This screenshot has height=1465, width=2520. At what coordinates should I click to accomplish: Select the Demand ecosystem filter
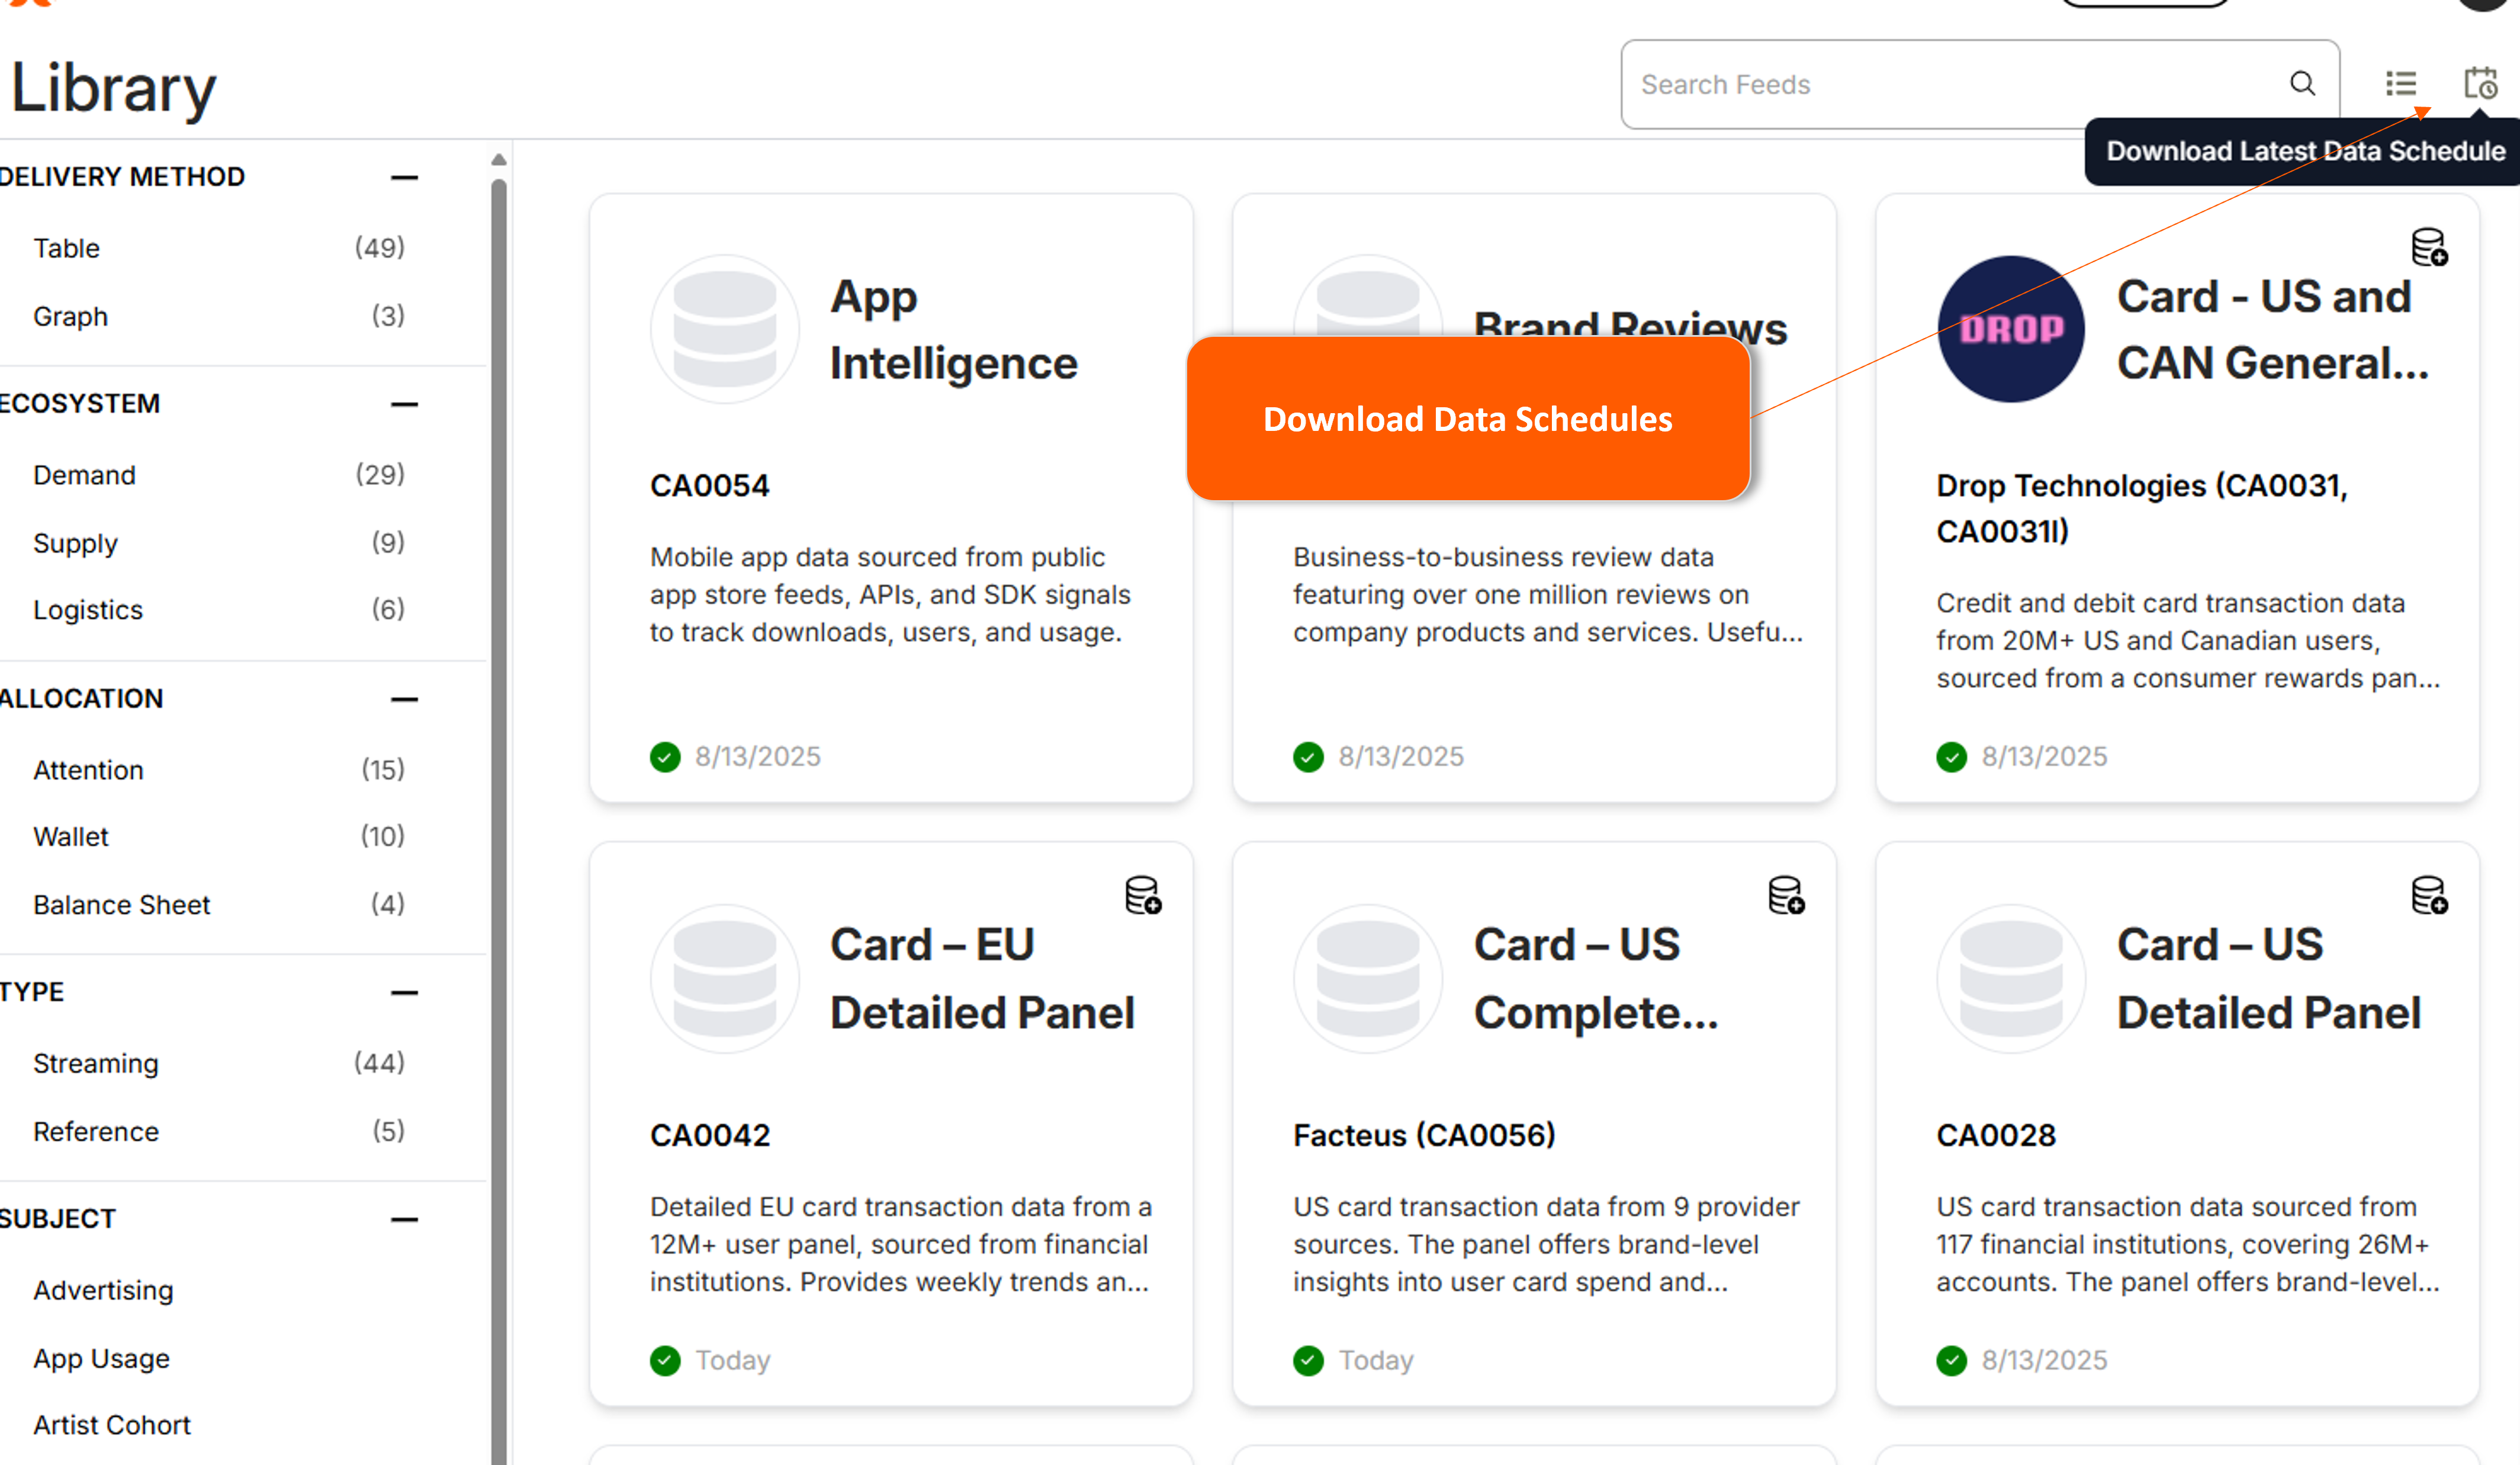(84, 475)
